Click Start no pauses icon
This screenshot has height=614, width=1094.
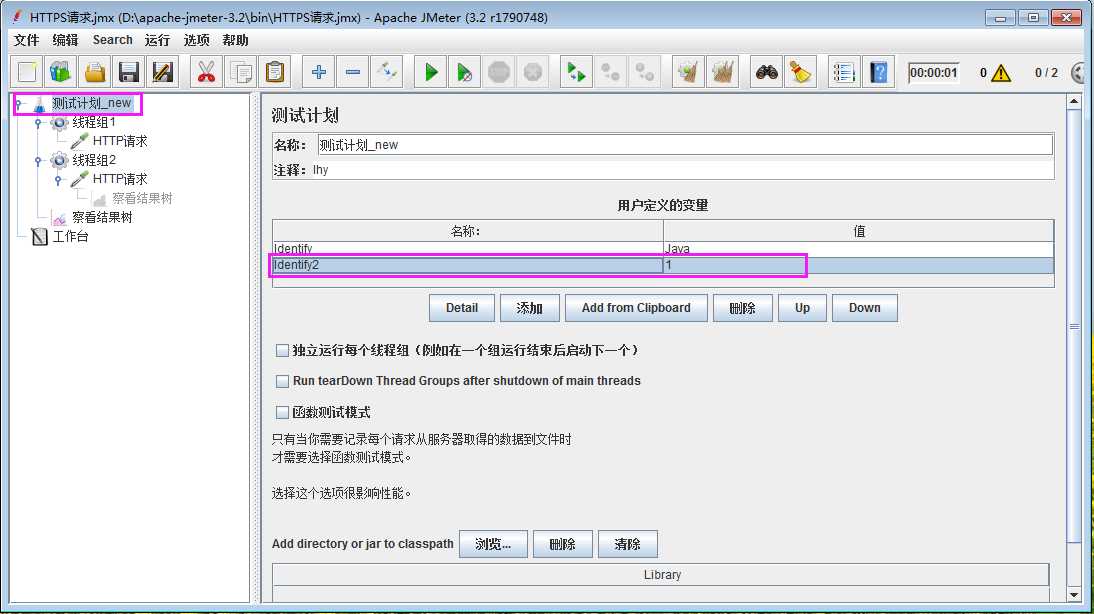tap(464, 72)
